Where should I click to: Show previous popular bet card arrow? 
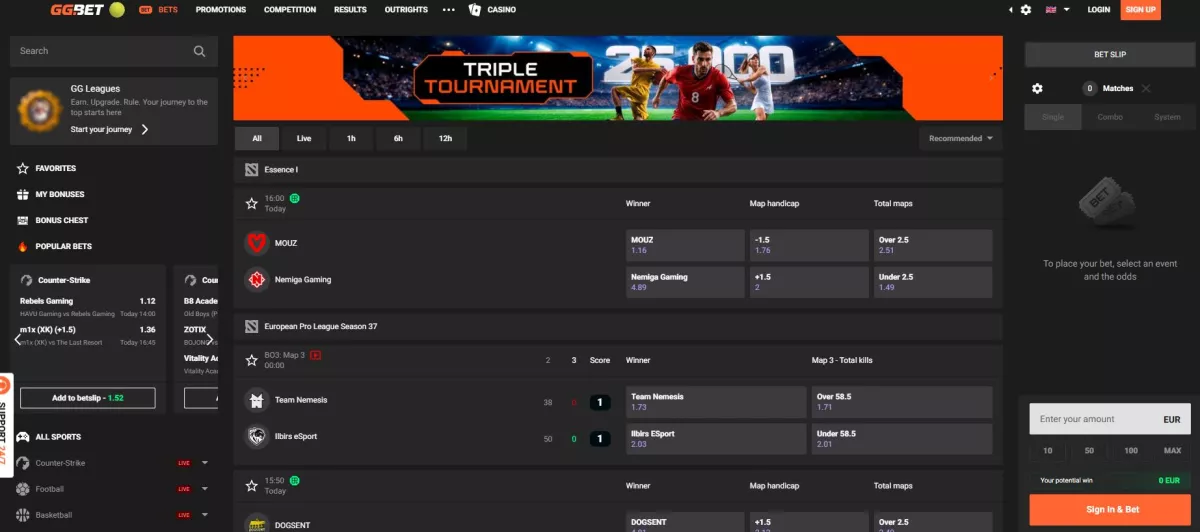[x=18, y=339]
